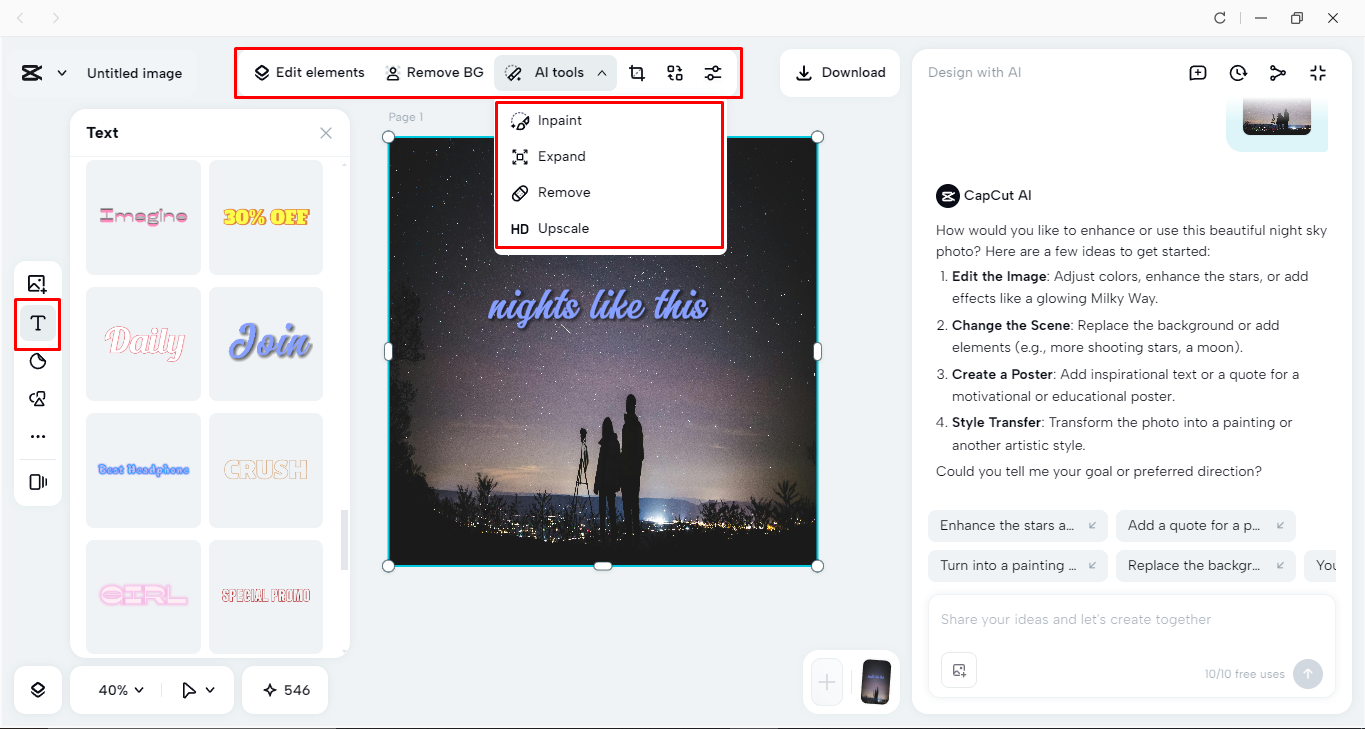Click the Turn into a painting suggestion chip
This screenshot has width=1365, height=729.
[1018, 566]
